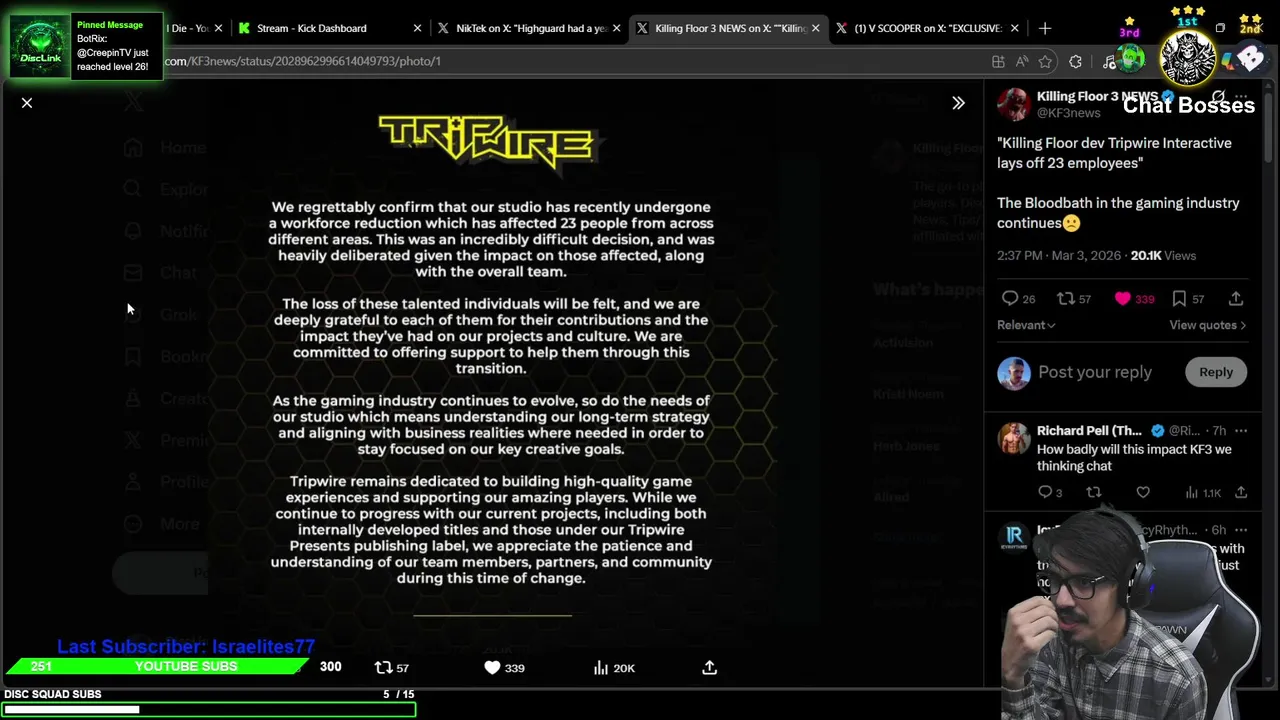This screenshot has width=1280, height=720.
Task: Switch to the I Die - You tab
Action: (187, 28)
